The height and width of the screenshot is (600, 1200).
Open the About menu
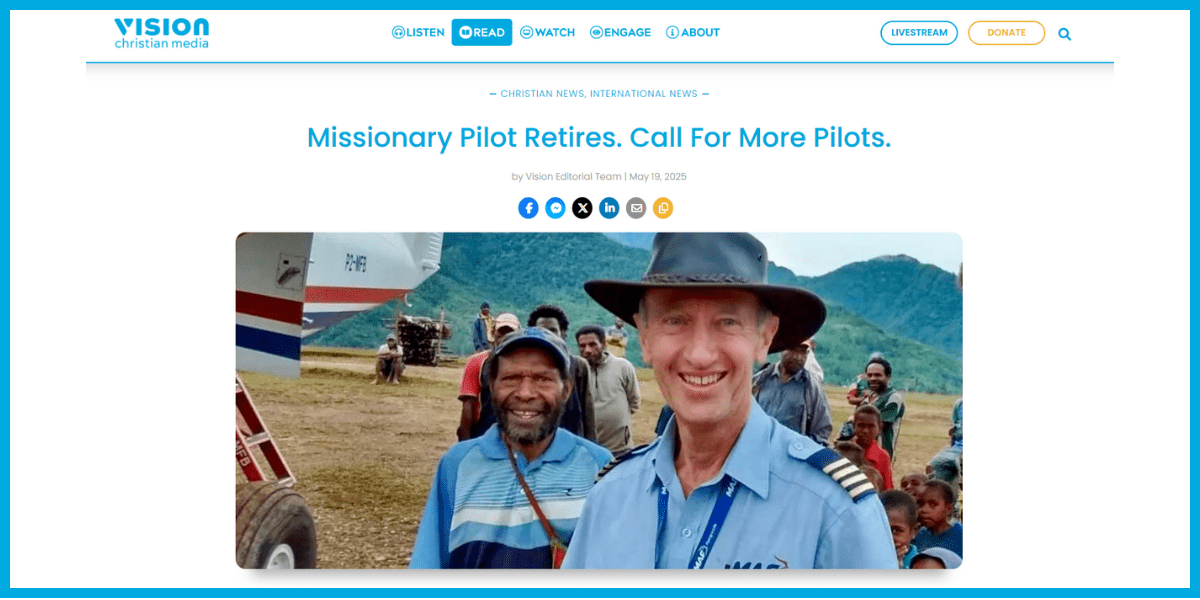(x=693, y=32)
